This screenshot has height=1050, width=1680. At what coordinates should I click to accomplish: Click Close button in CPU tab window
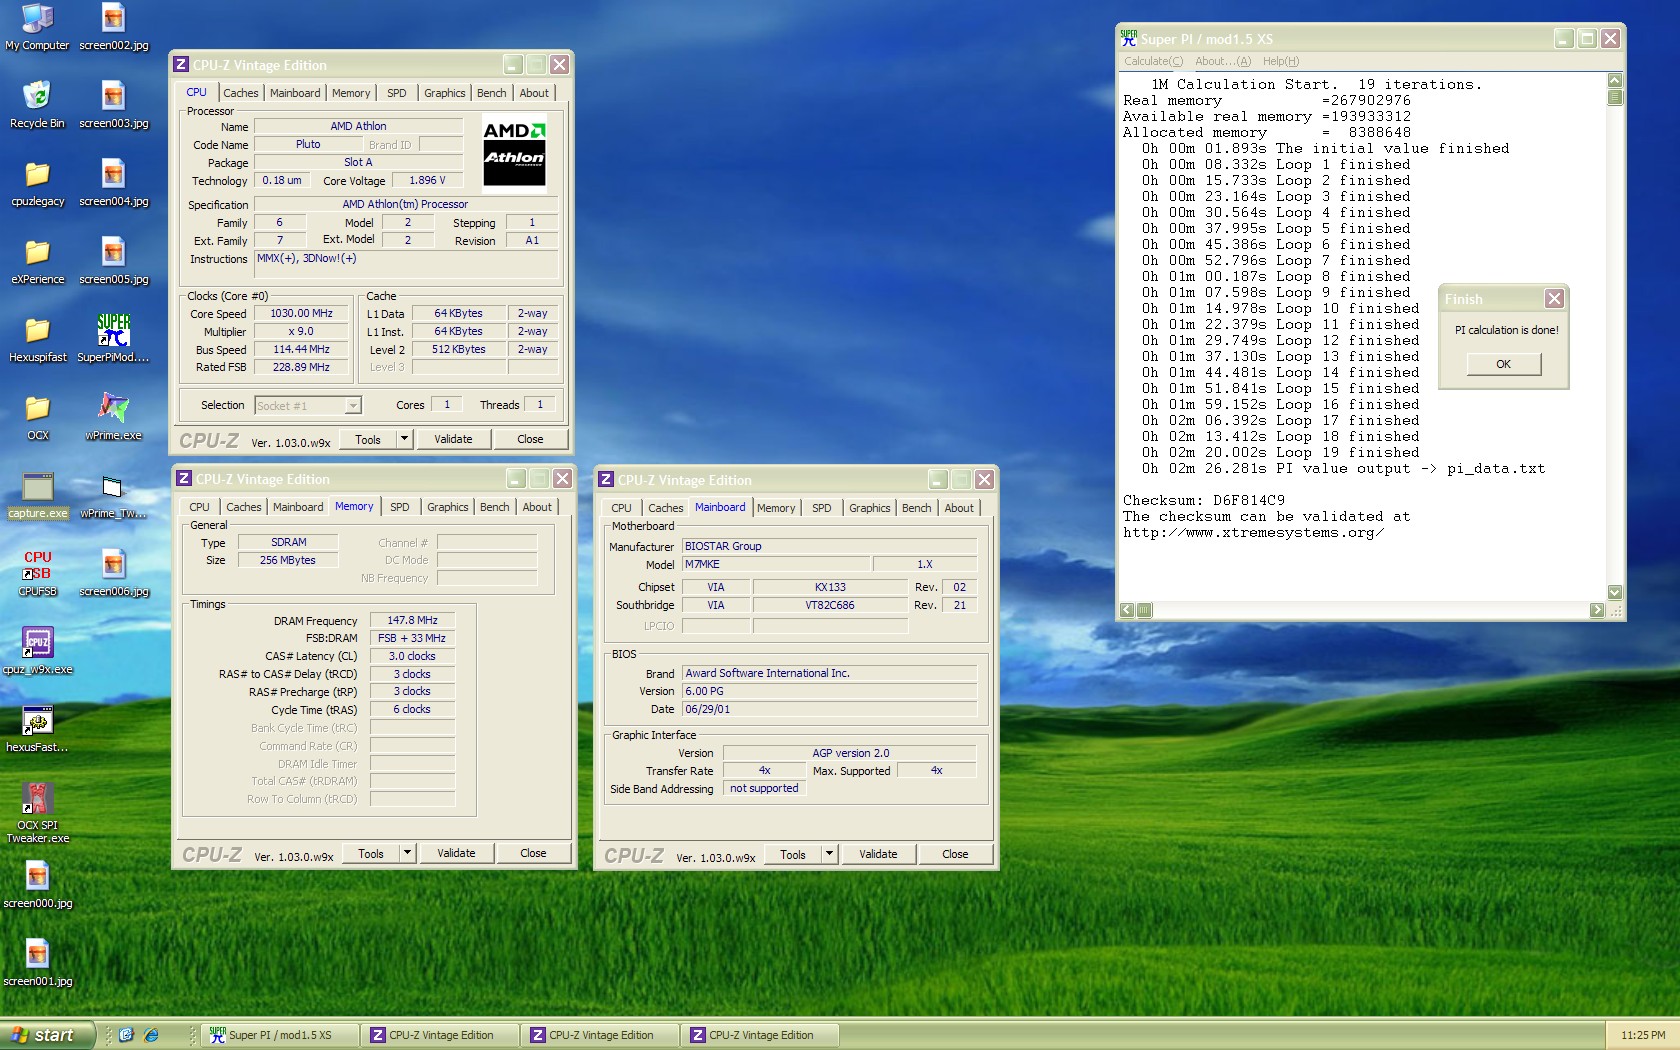click(x=530, y=439)
